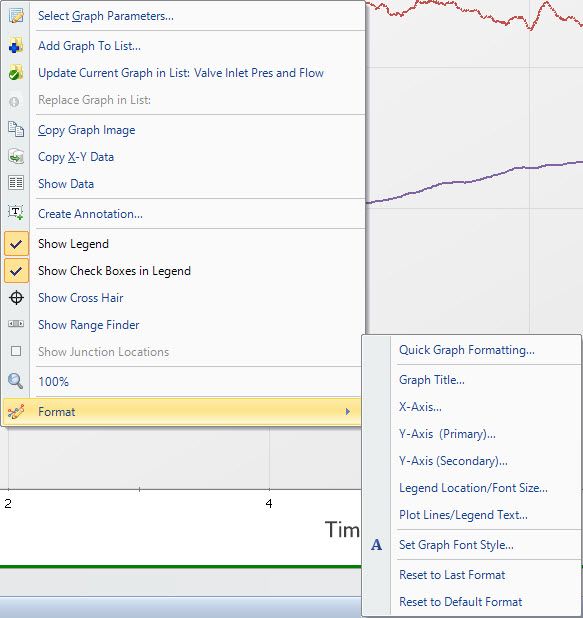Click the Select Graph Parameters icon

[16, 16]
